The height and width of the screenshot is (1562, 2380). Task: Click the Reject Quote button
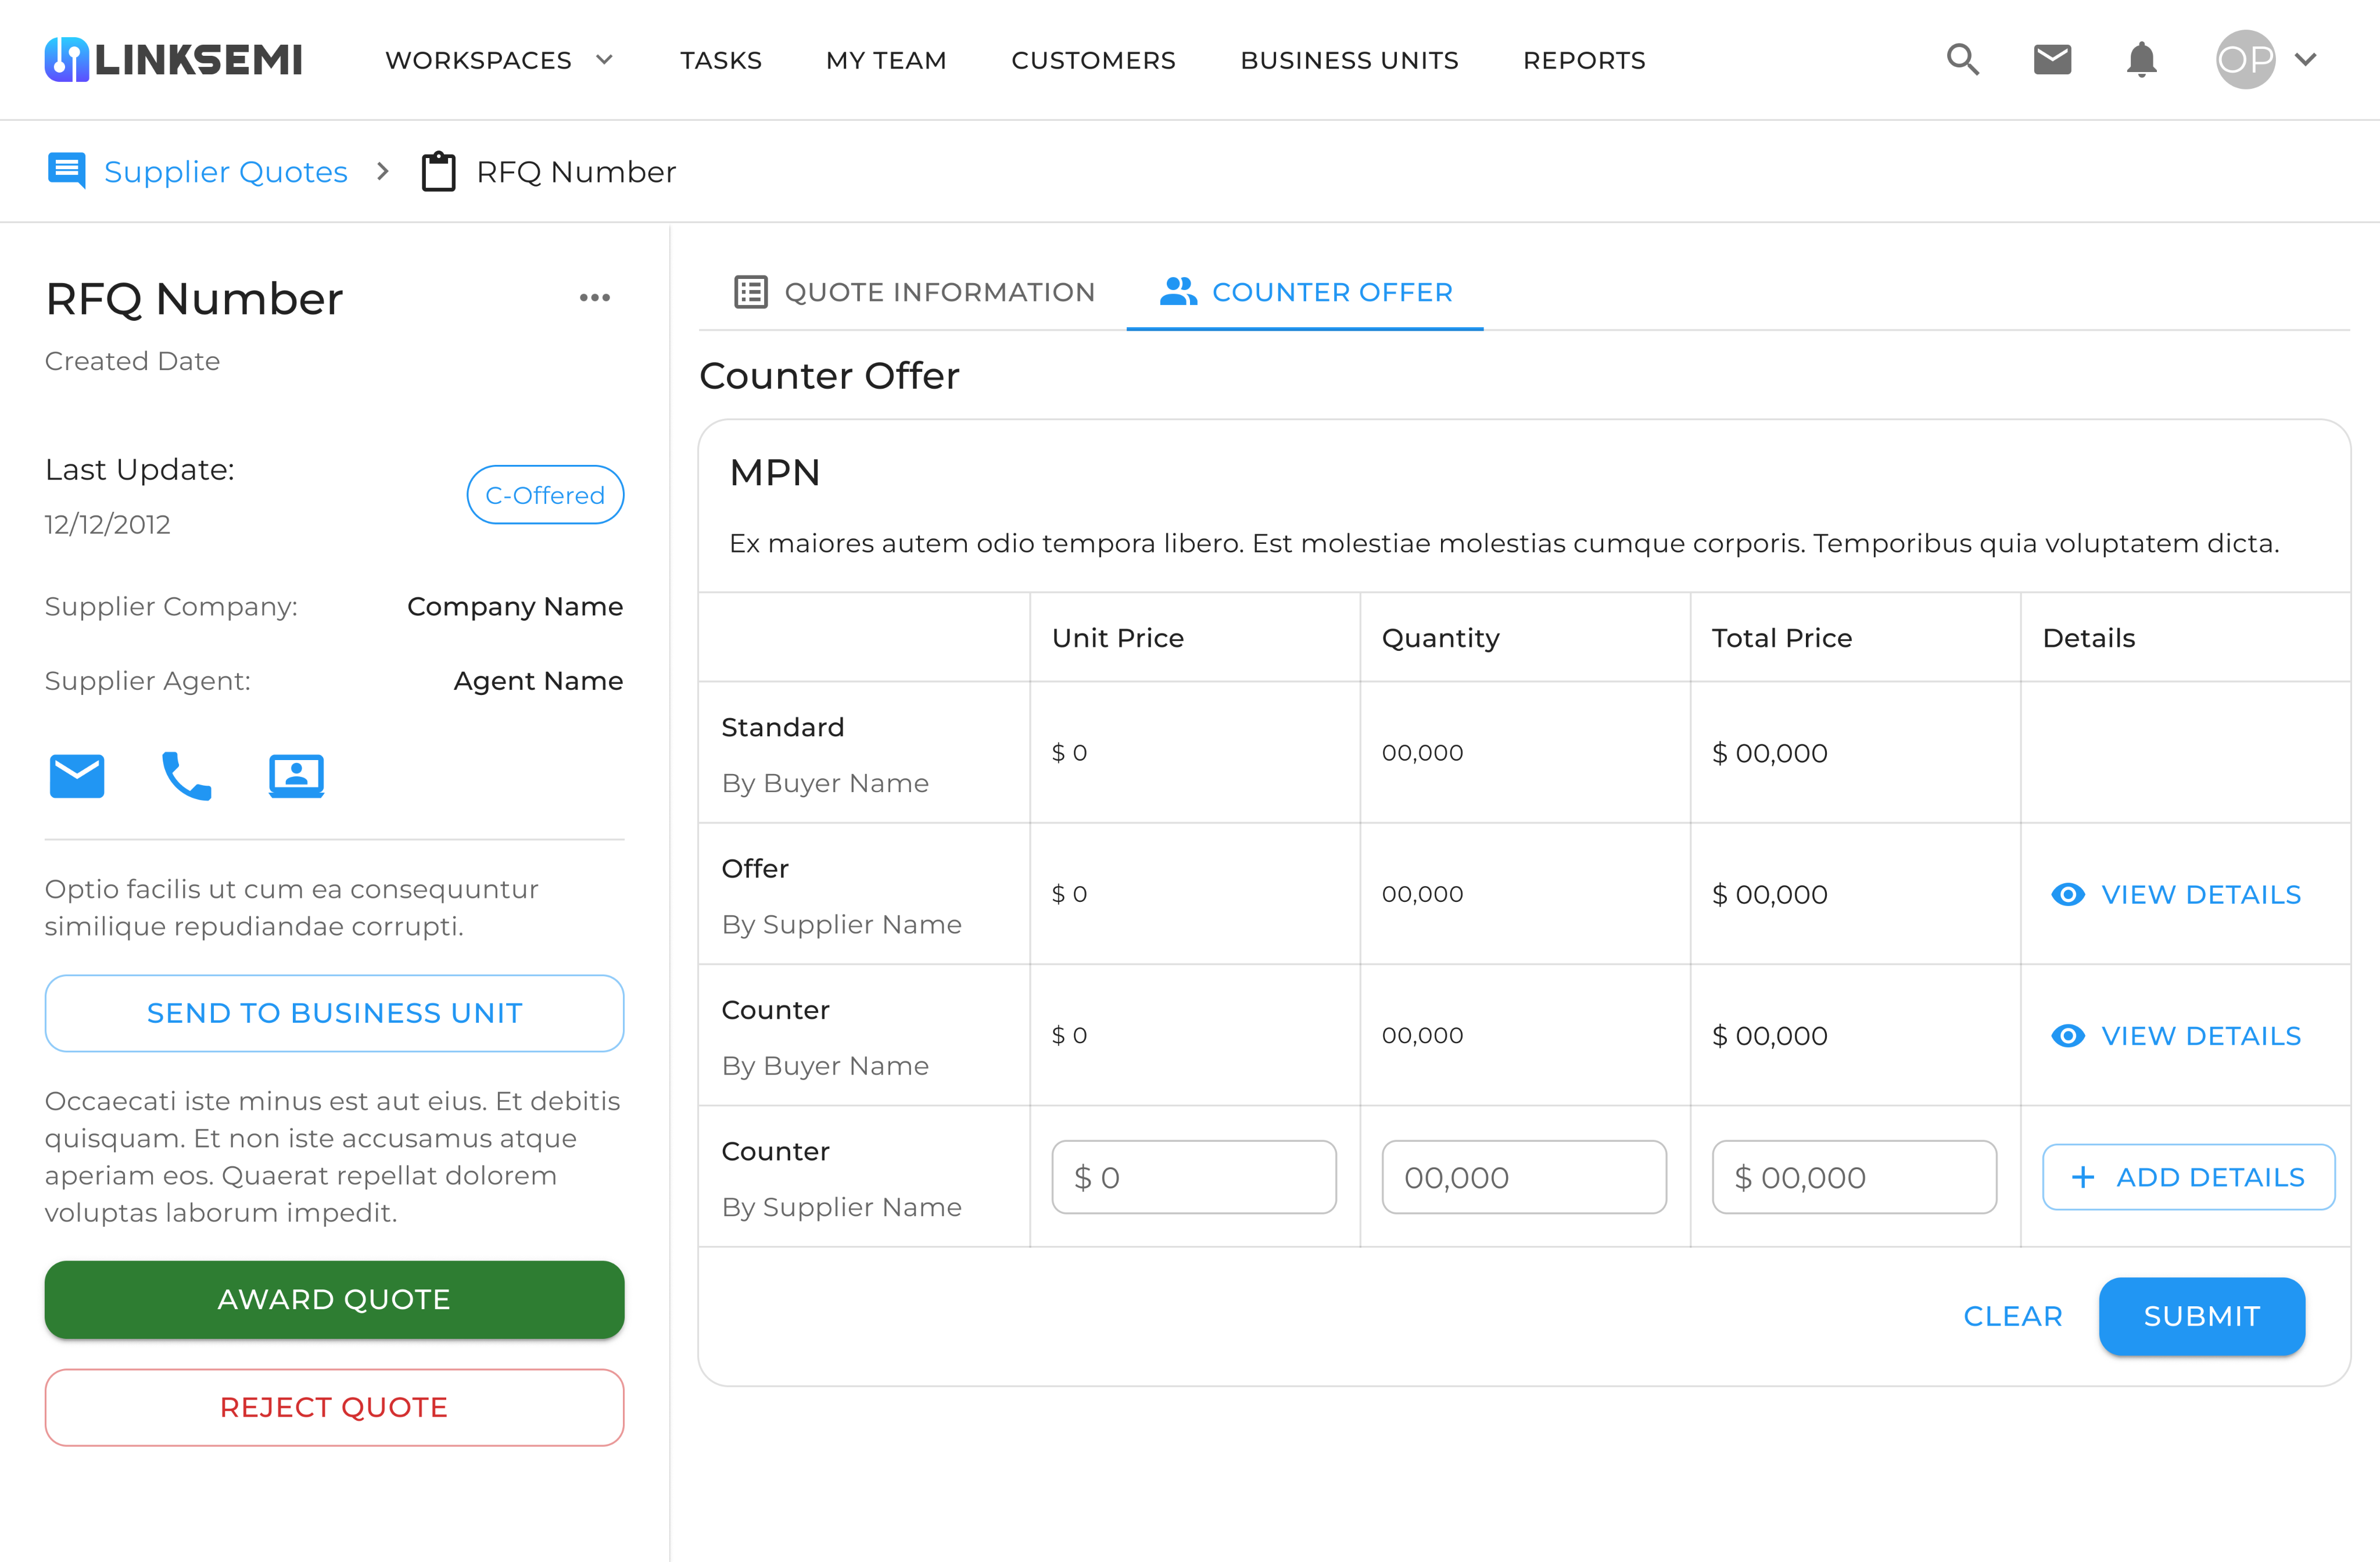[x=334, y=1407]
